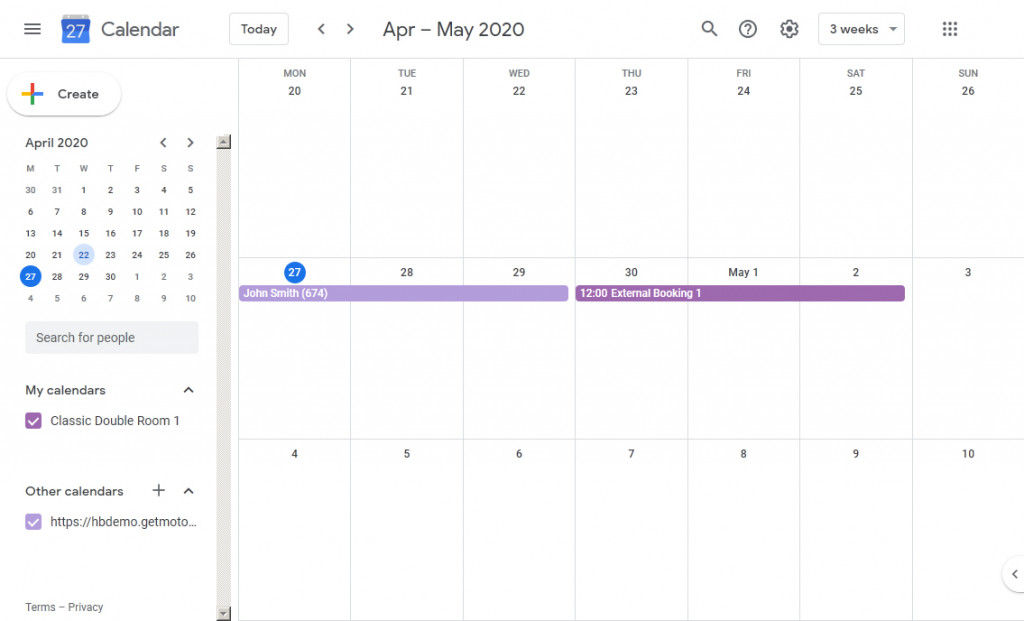Click inside the Search for people field

(x=111, y=337)
